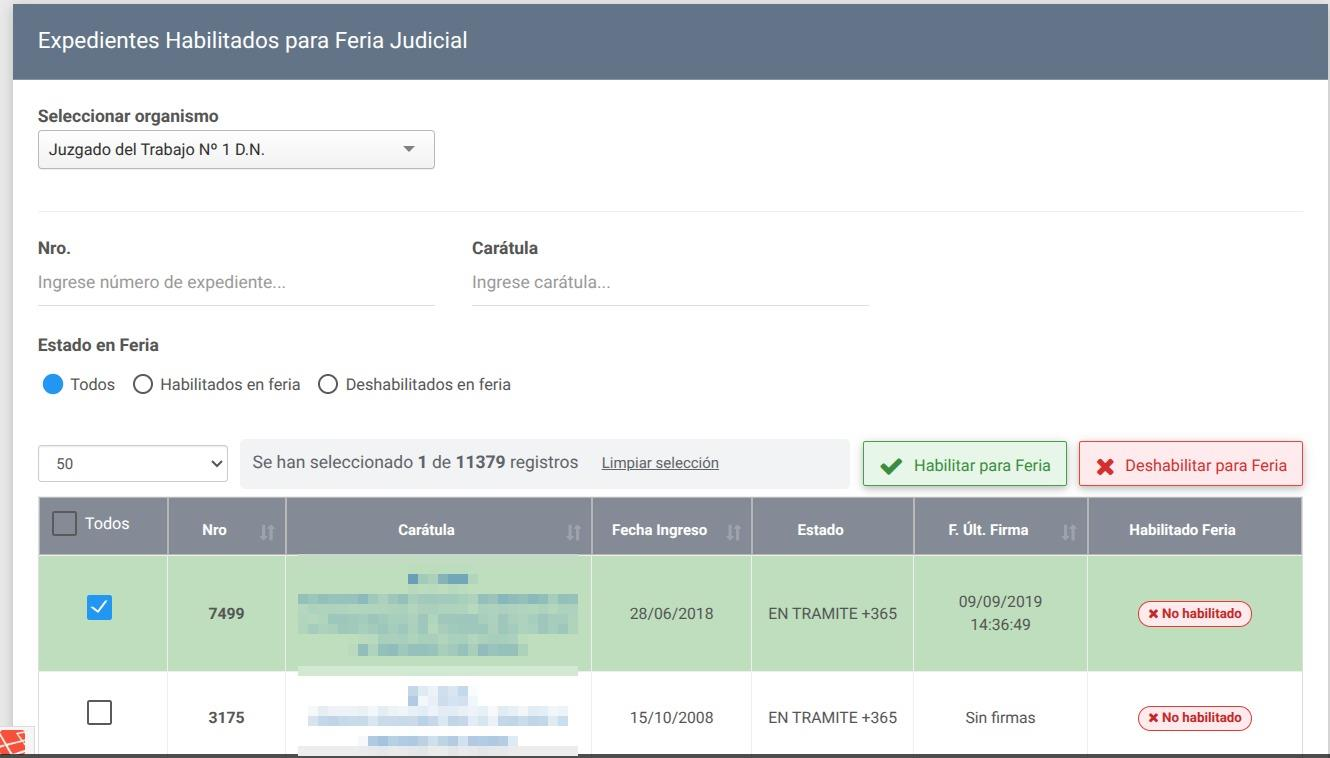Select Habilitados en feria radio button
This screenshot has width=1330, height=758.
[x=143, y=385]
